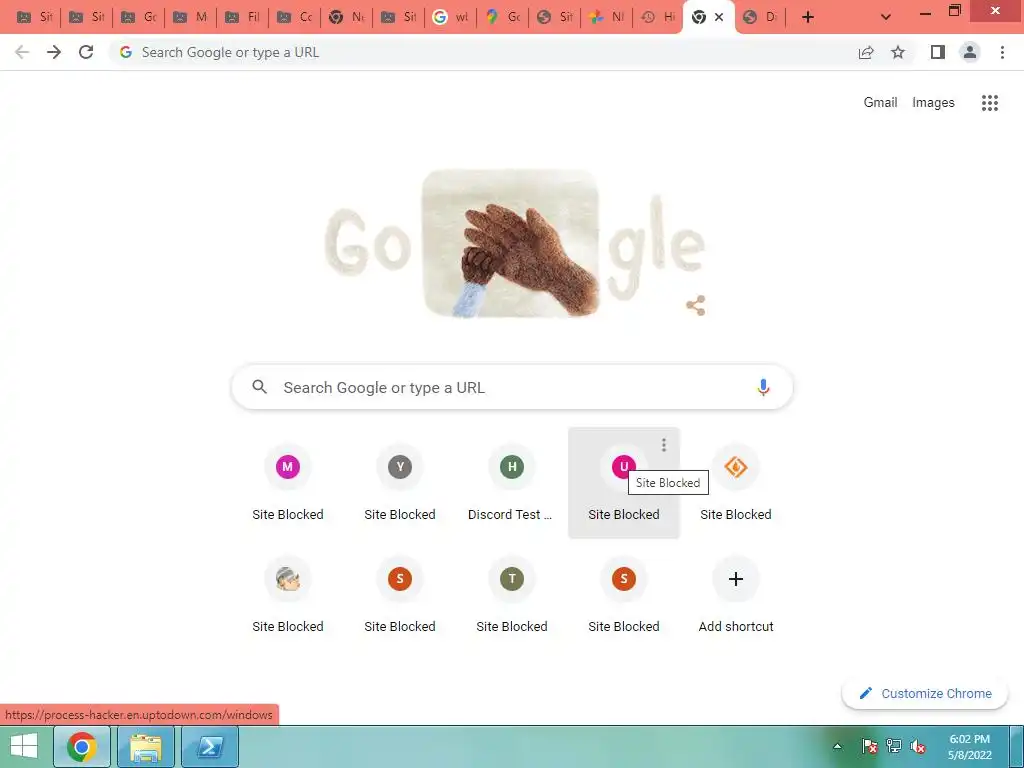Switch to the History tab
This screenshot has height=768, width=1024.
pos(658,17)
